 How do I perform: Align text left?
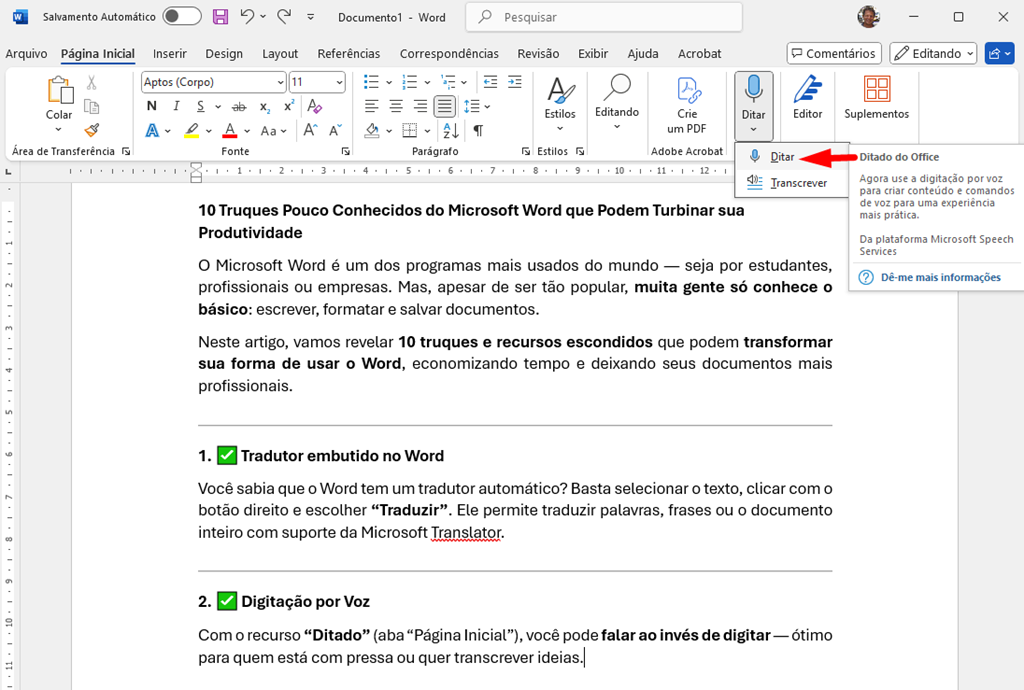click(372, 106)
